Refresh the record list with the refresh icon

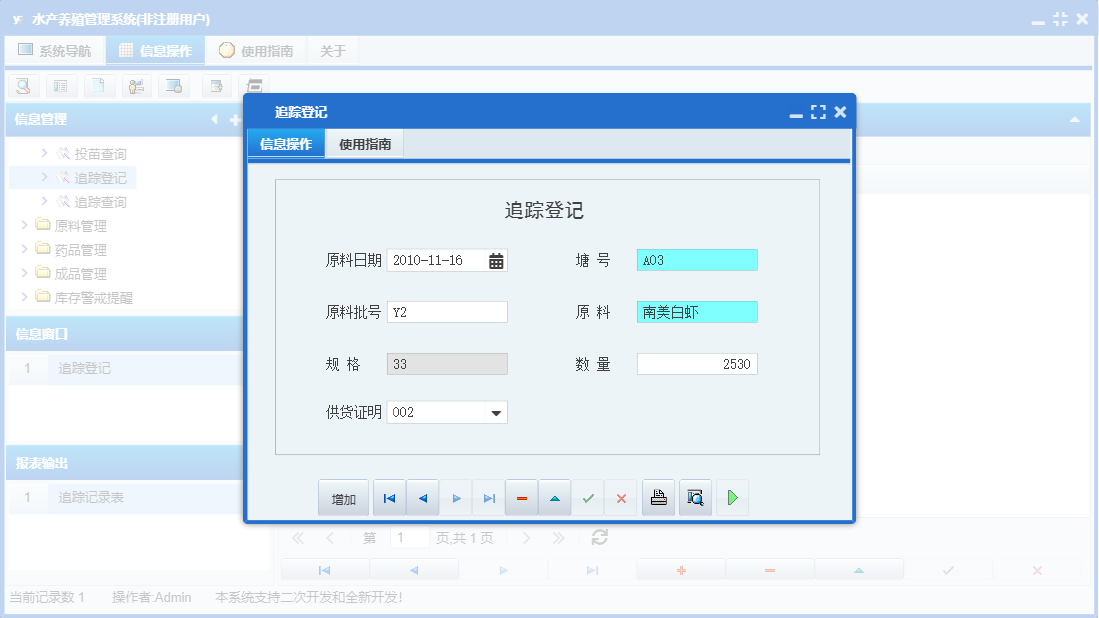click(x=598, y=537)
